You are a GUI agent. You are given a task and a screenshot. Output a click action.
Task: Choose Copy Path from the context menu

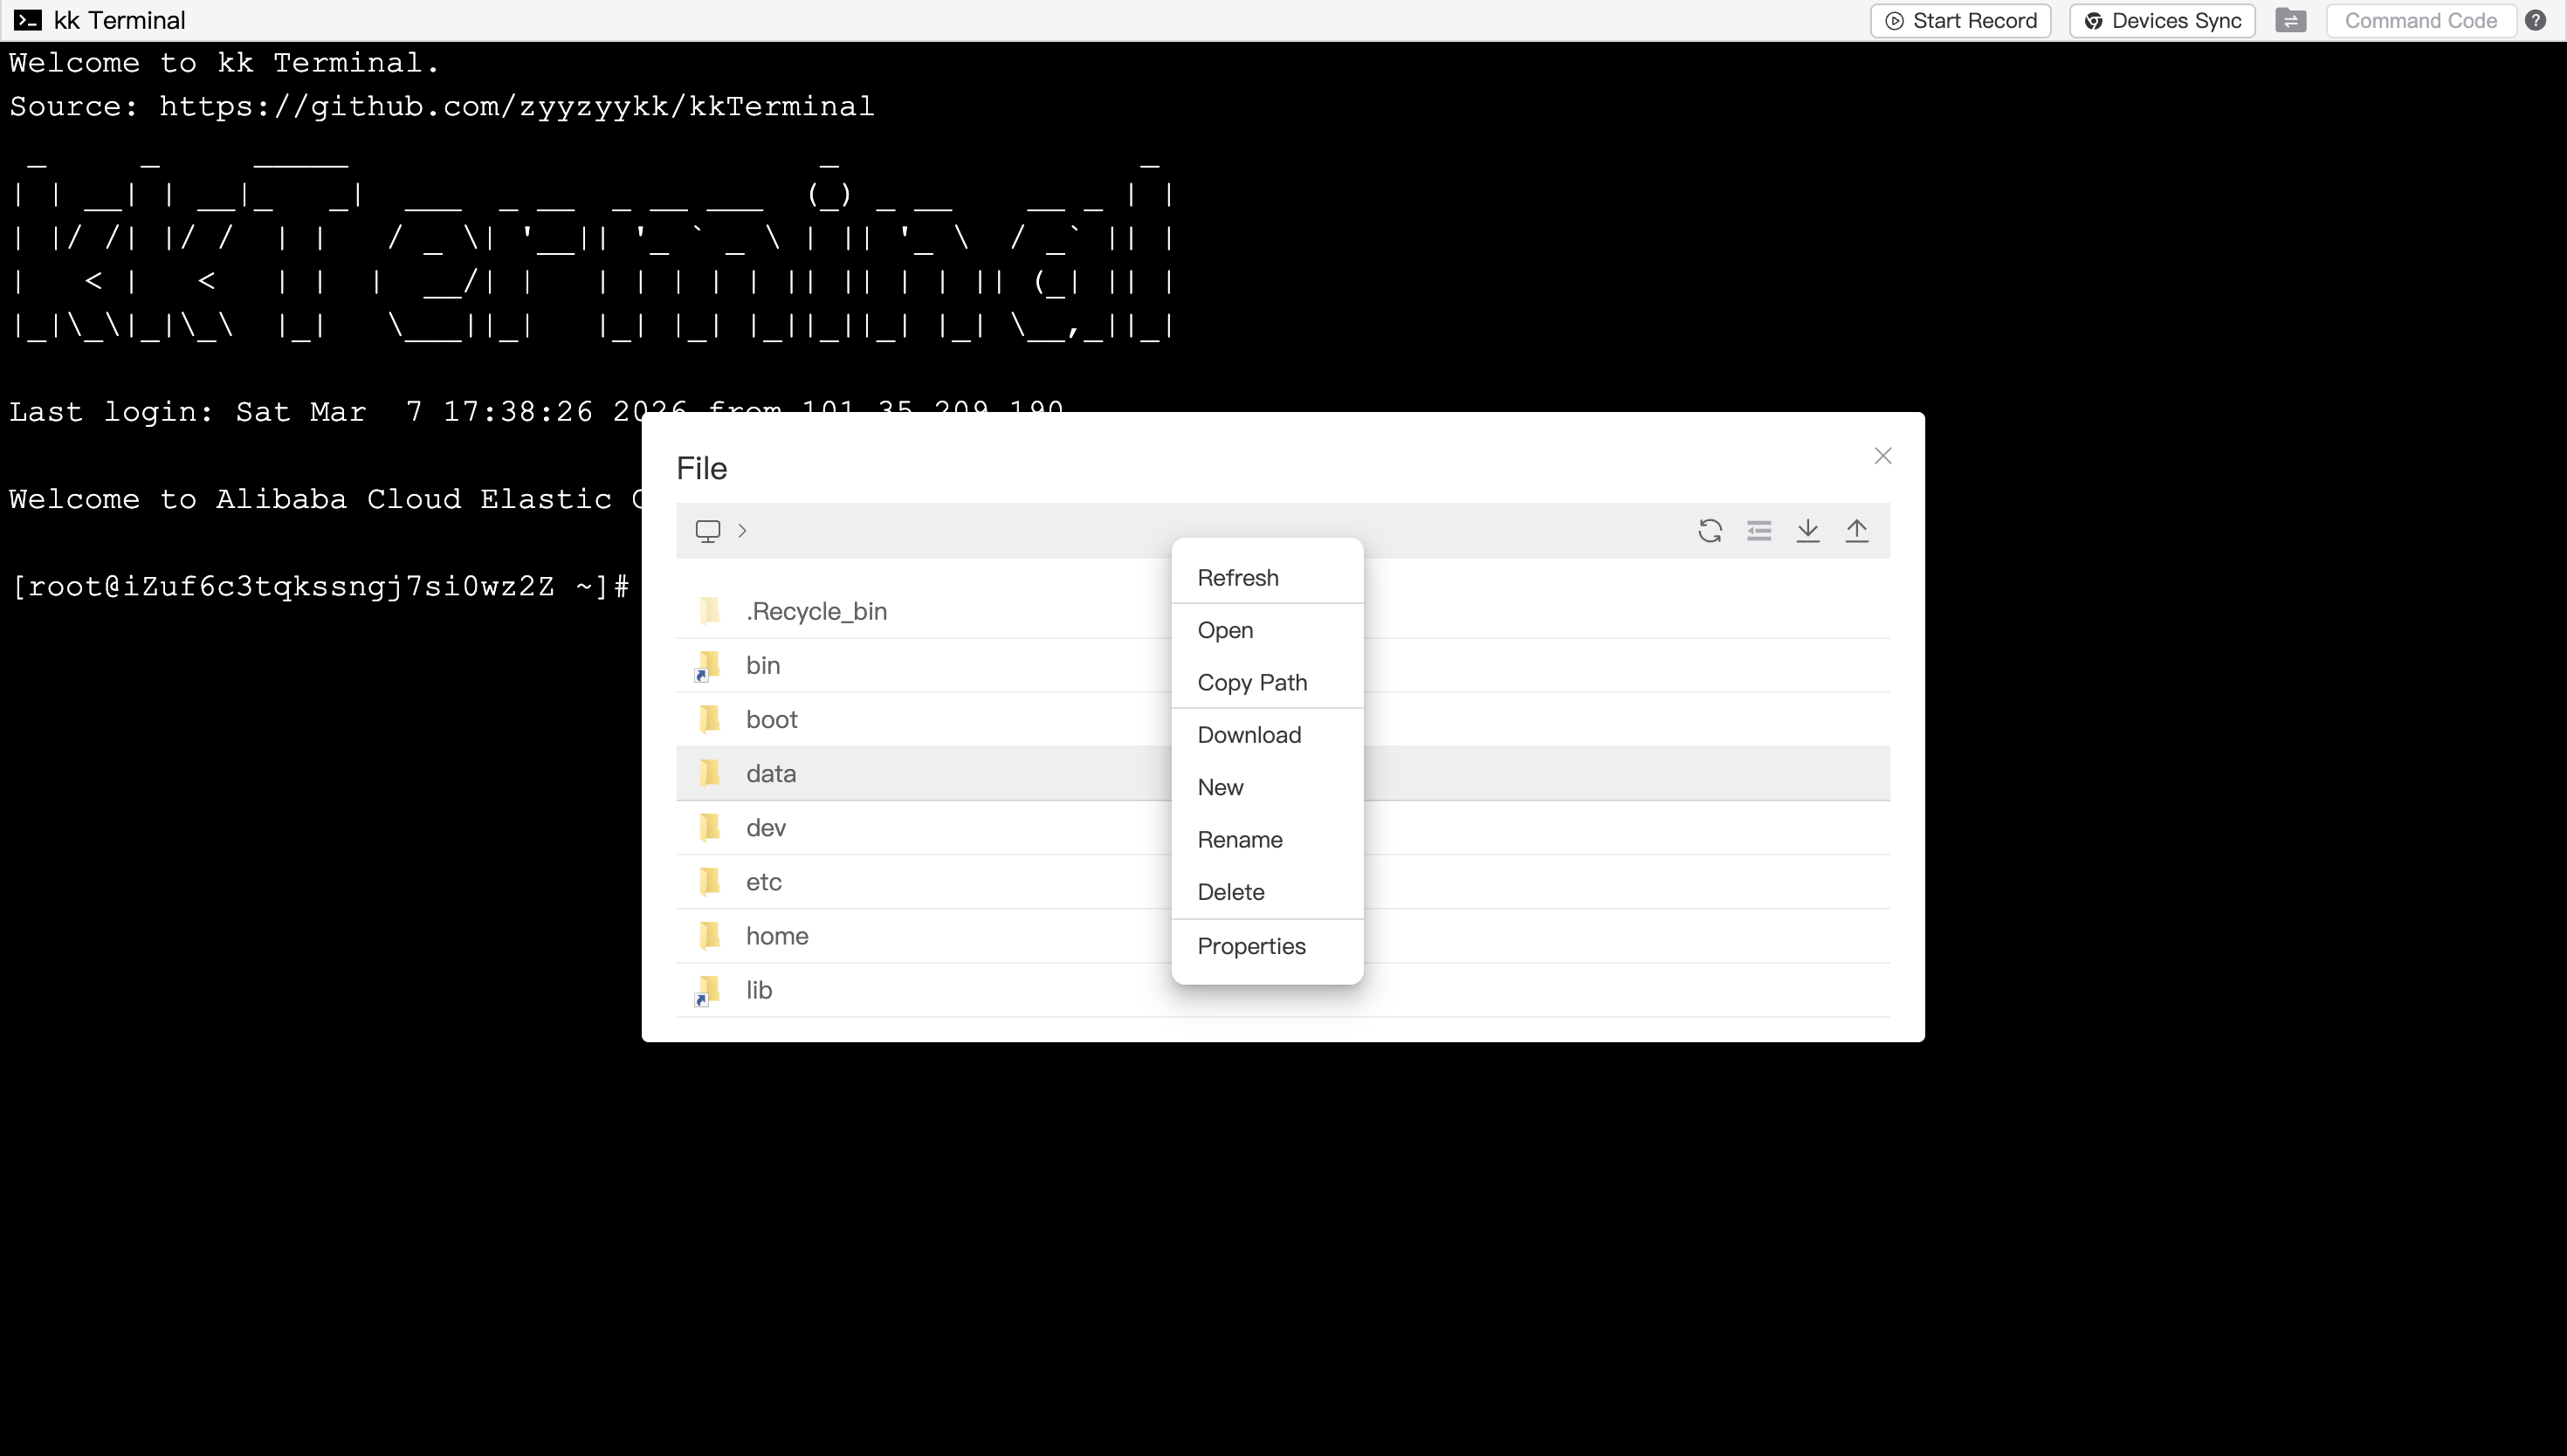pyautogui.click(x=1252, y=682)
